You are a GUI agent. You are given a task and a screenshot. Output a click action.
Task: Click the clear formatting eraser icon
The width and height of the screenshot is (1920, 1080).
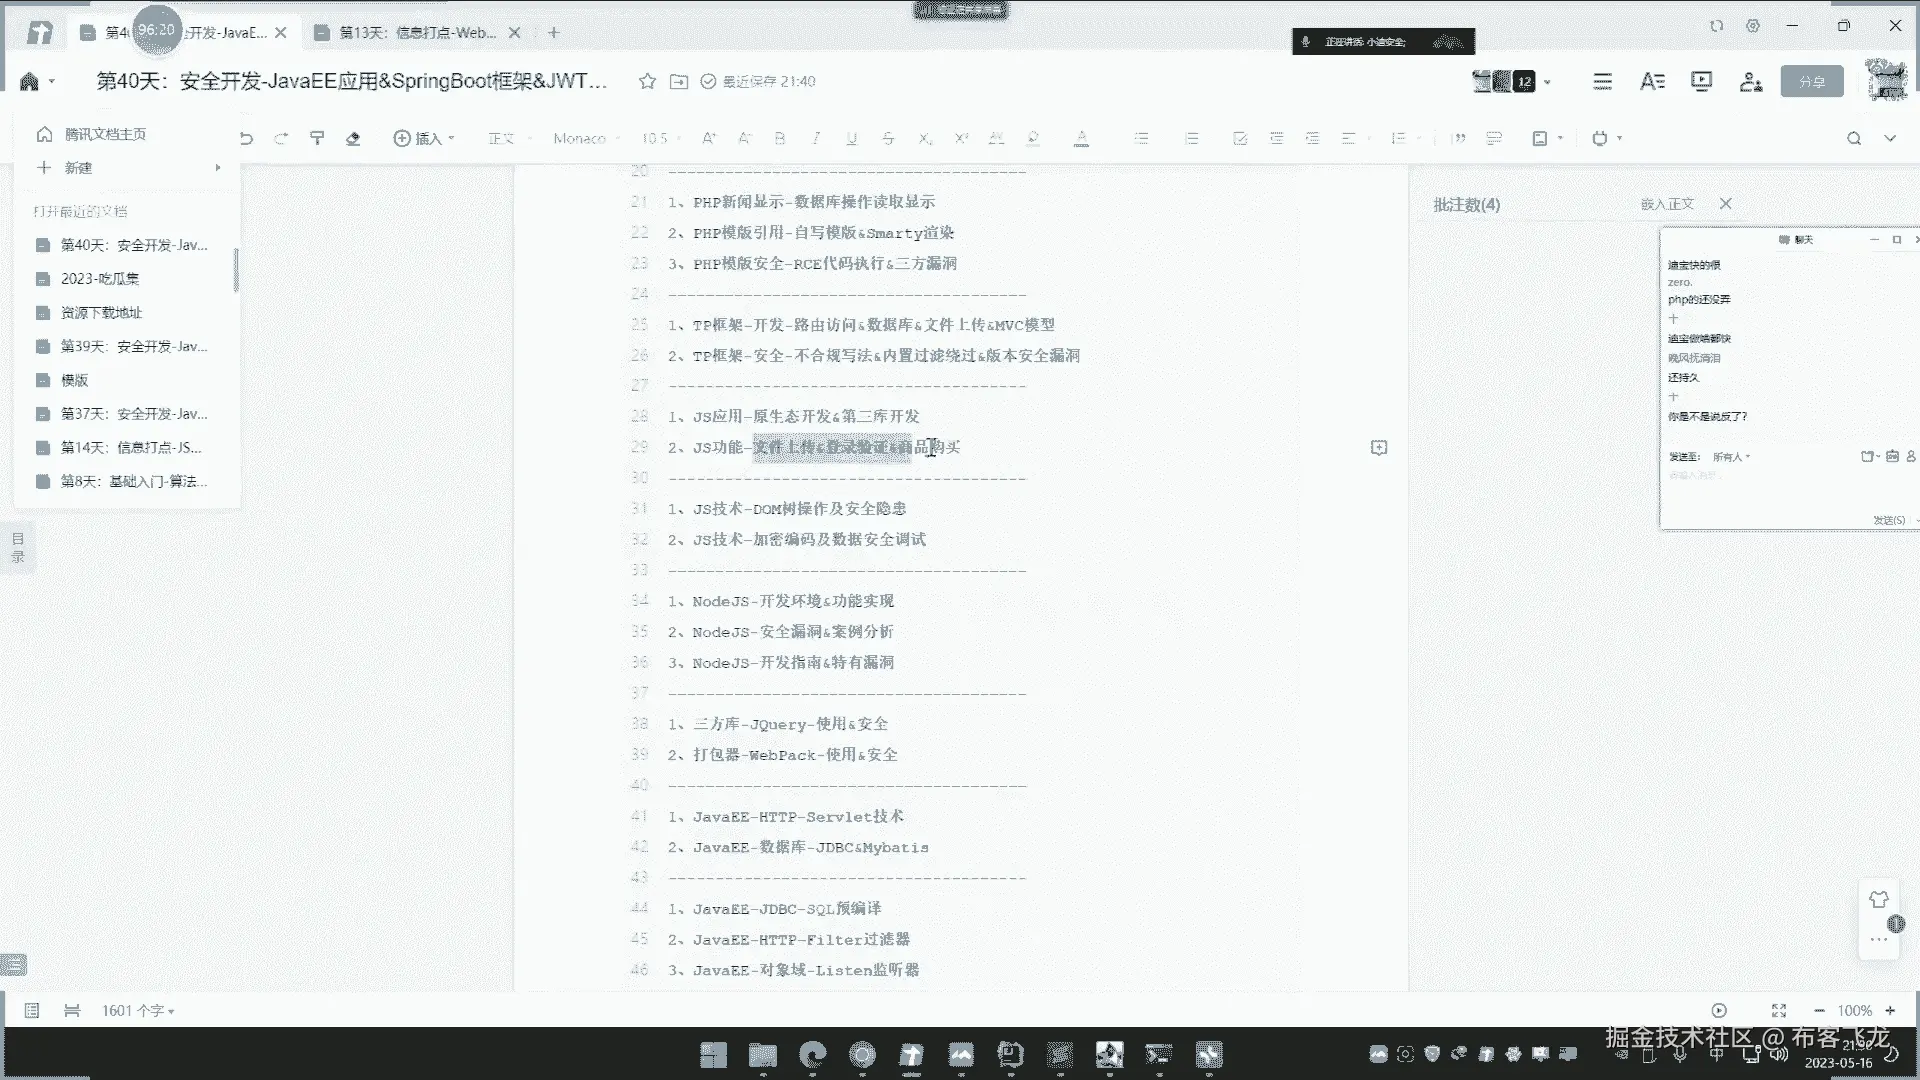[353, 139]
